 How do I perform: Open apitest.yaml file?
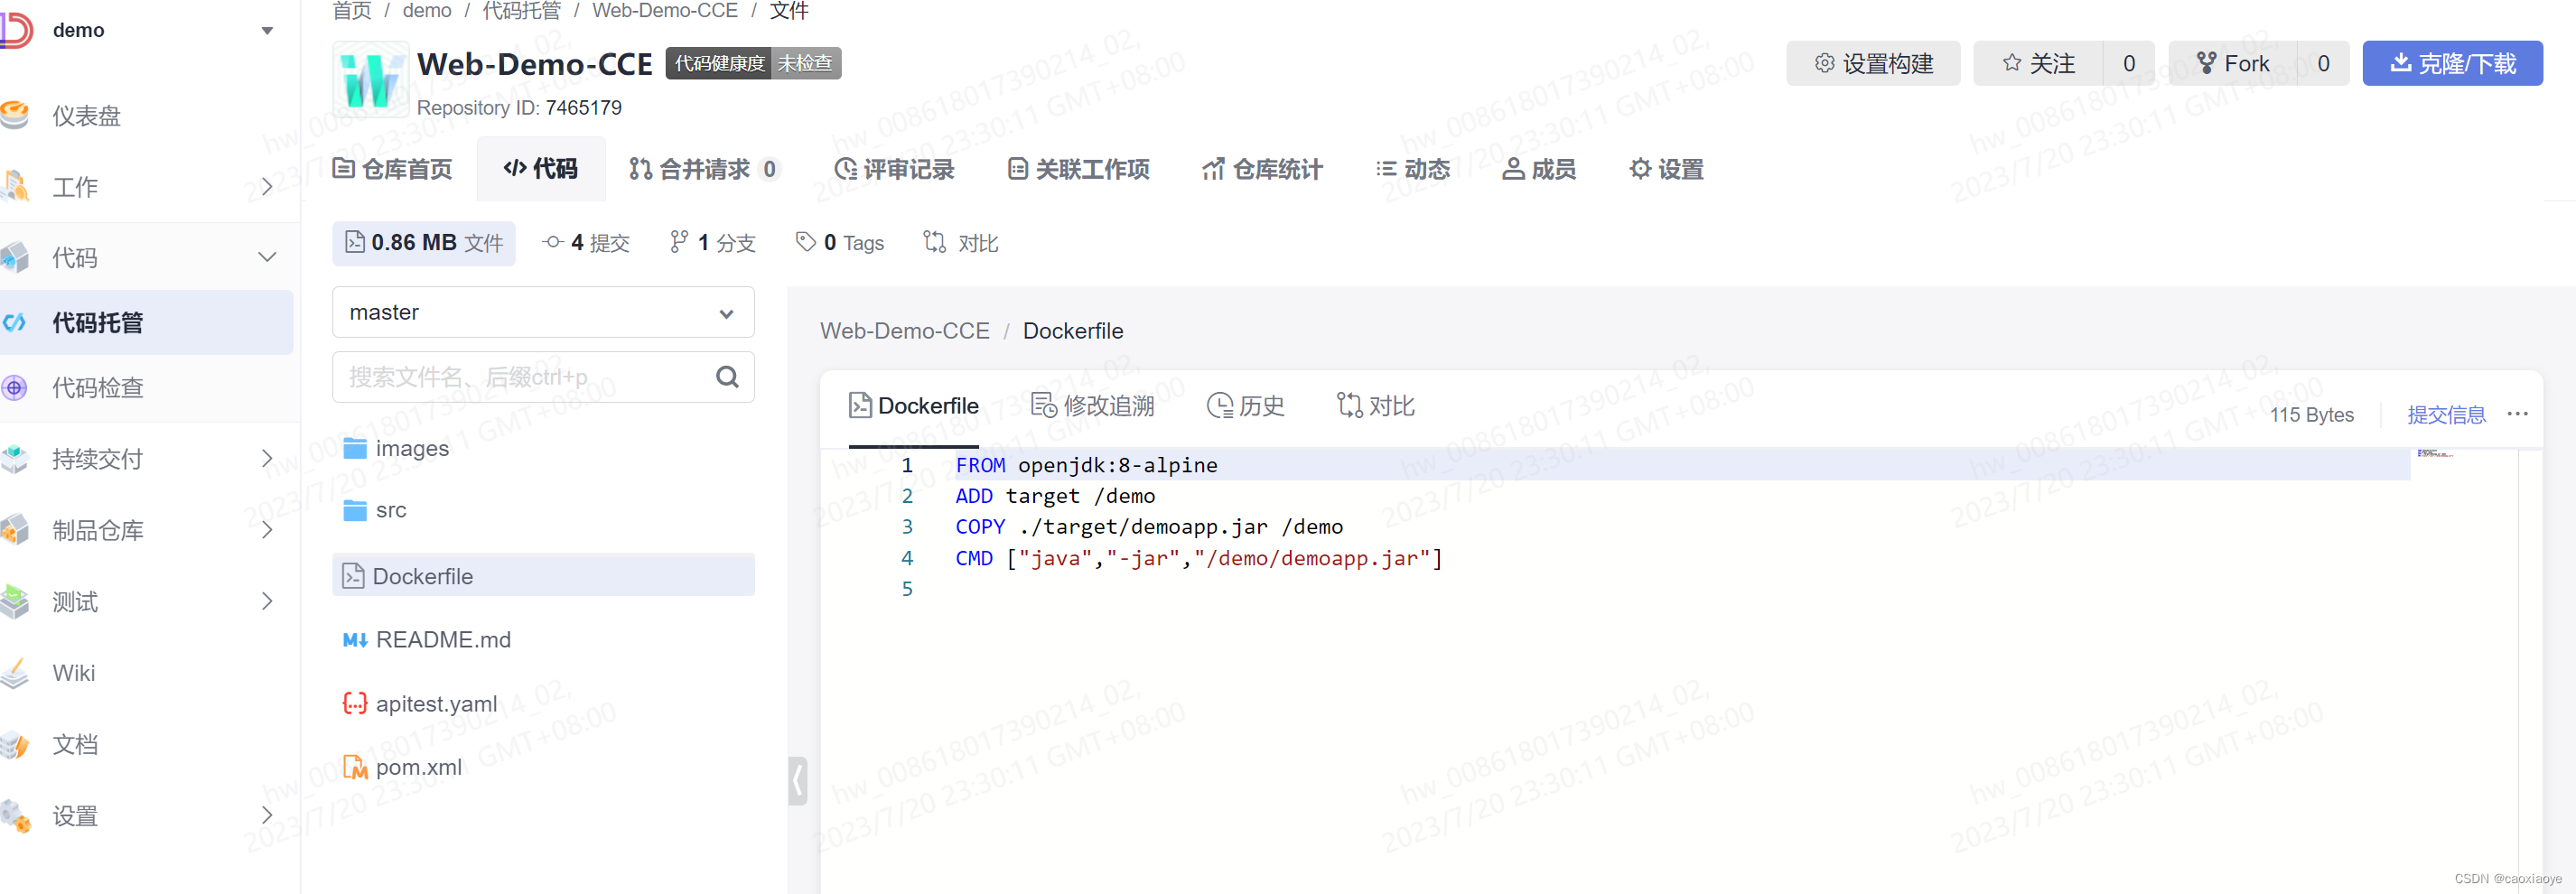420,704
